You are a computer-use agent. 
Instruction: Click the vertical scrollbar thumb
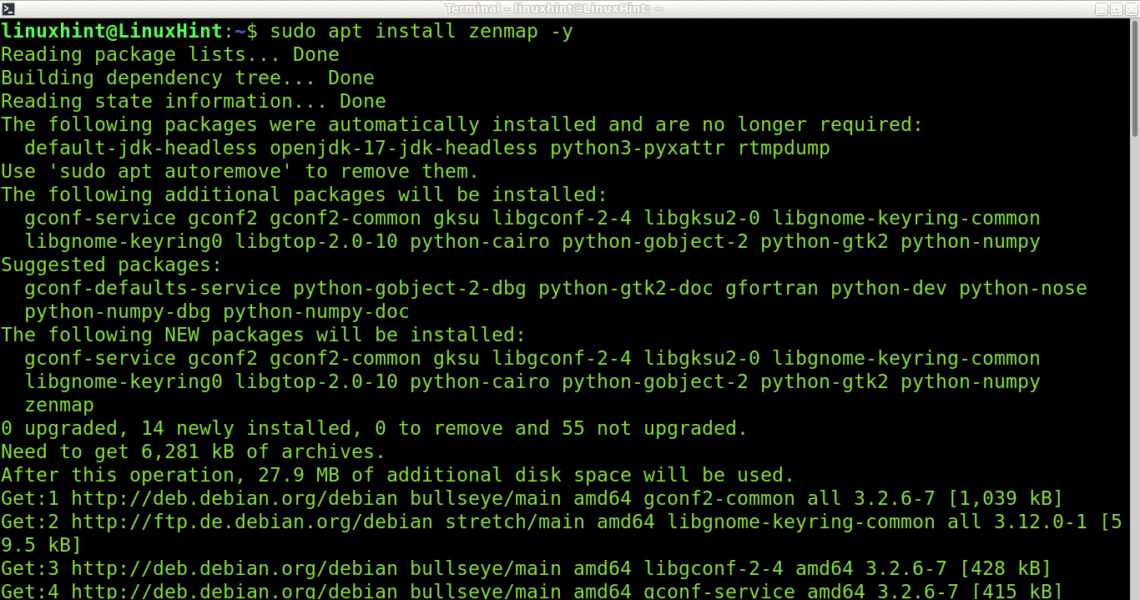pyautogui.click(x=1133, y=80)
